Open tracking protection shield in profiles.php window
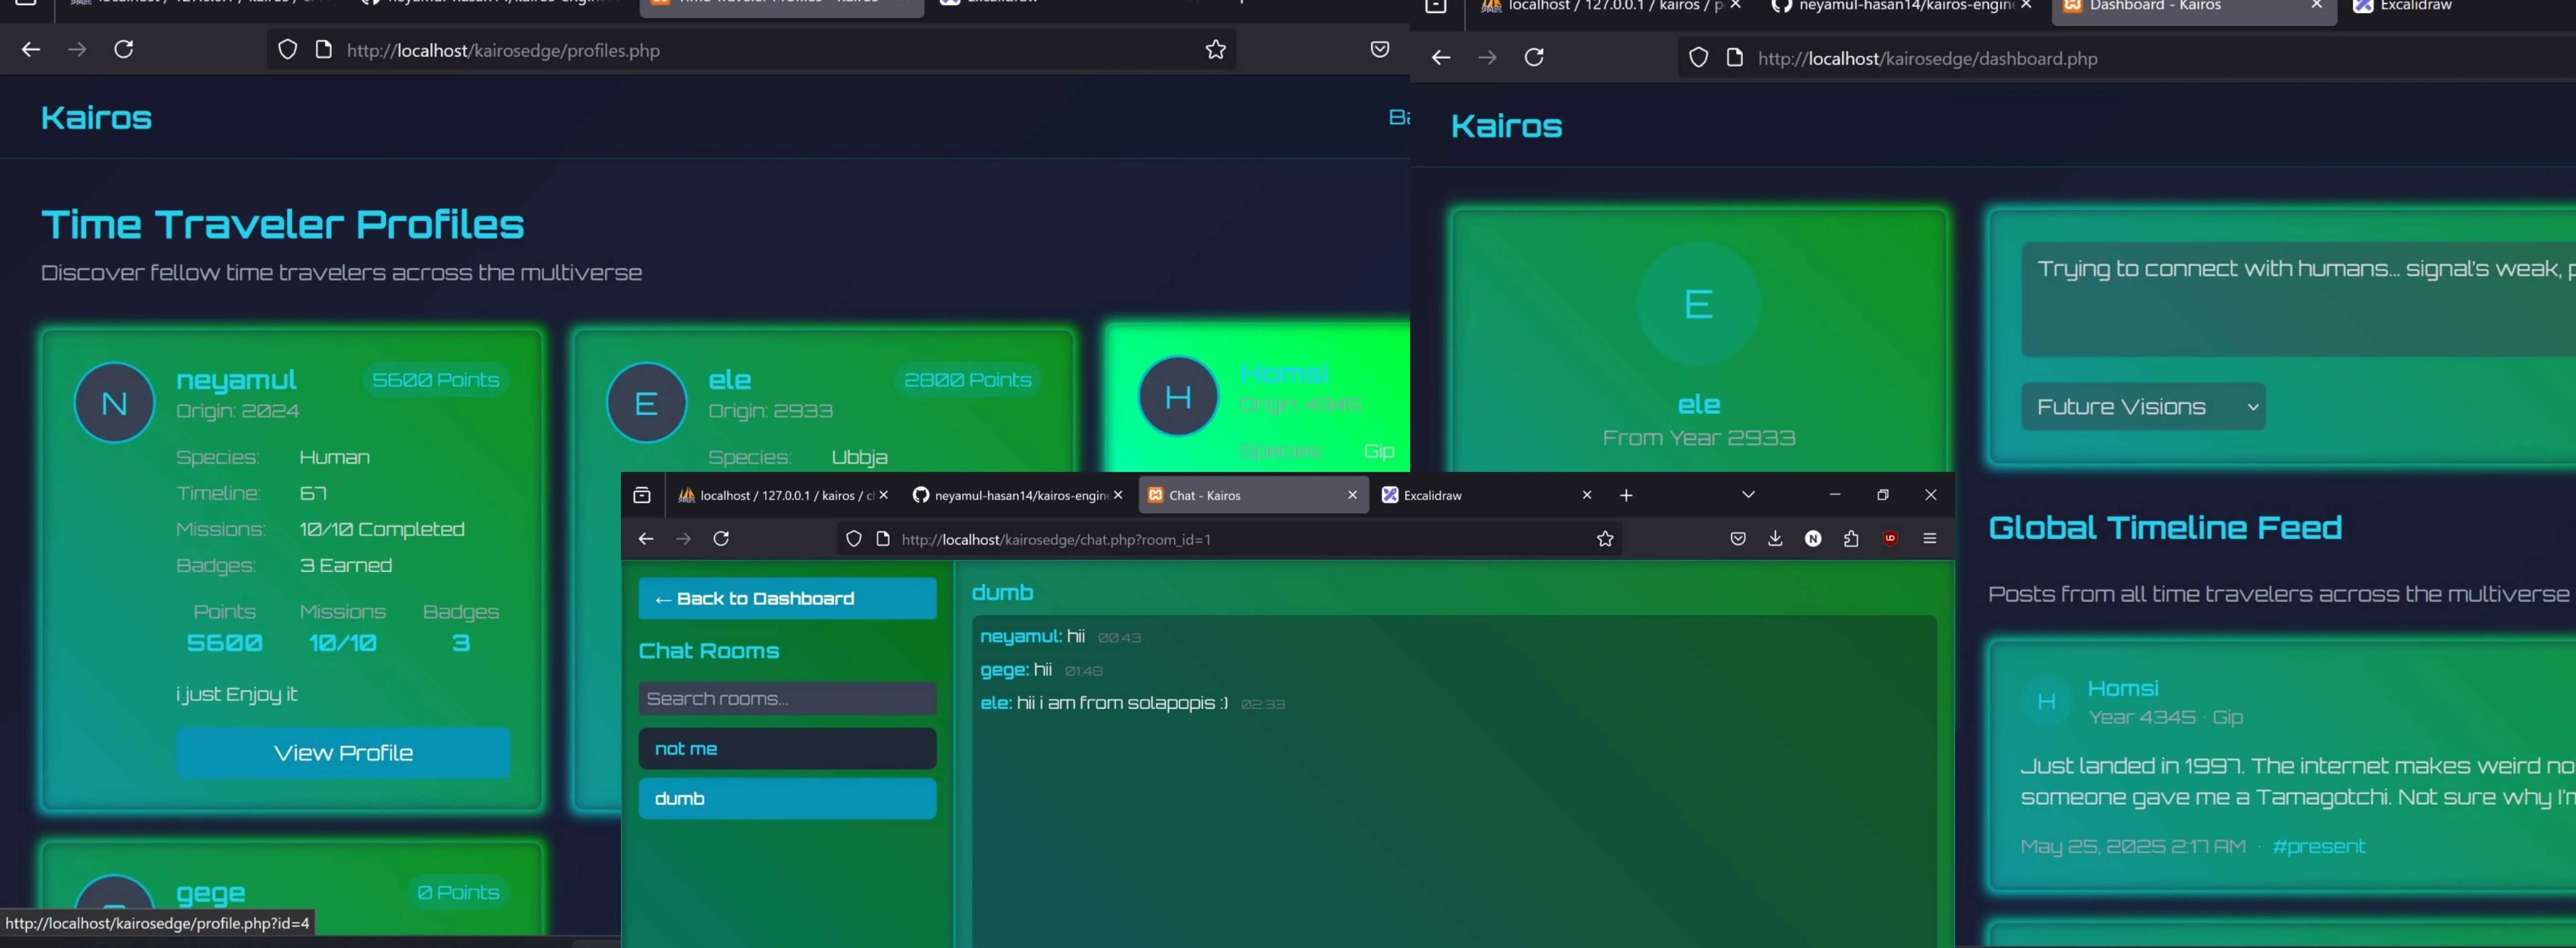 coord(287,49)
